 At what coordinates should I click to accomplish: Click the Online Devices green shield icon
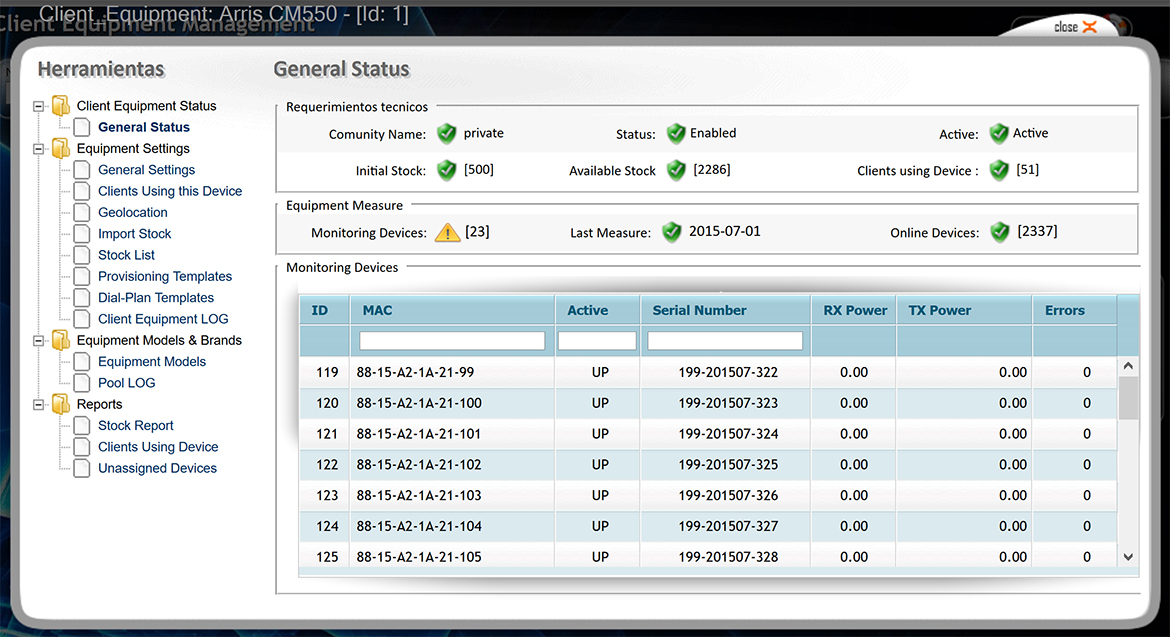pyautogui.click(x=999, y=232)
